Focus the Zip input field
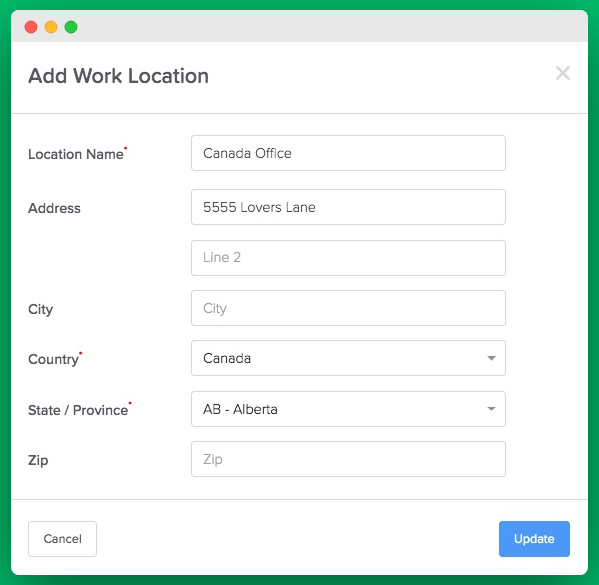 pyautogui.click(x=348, y=459)
